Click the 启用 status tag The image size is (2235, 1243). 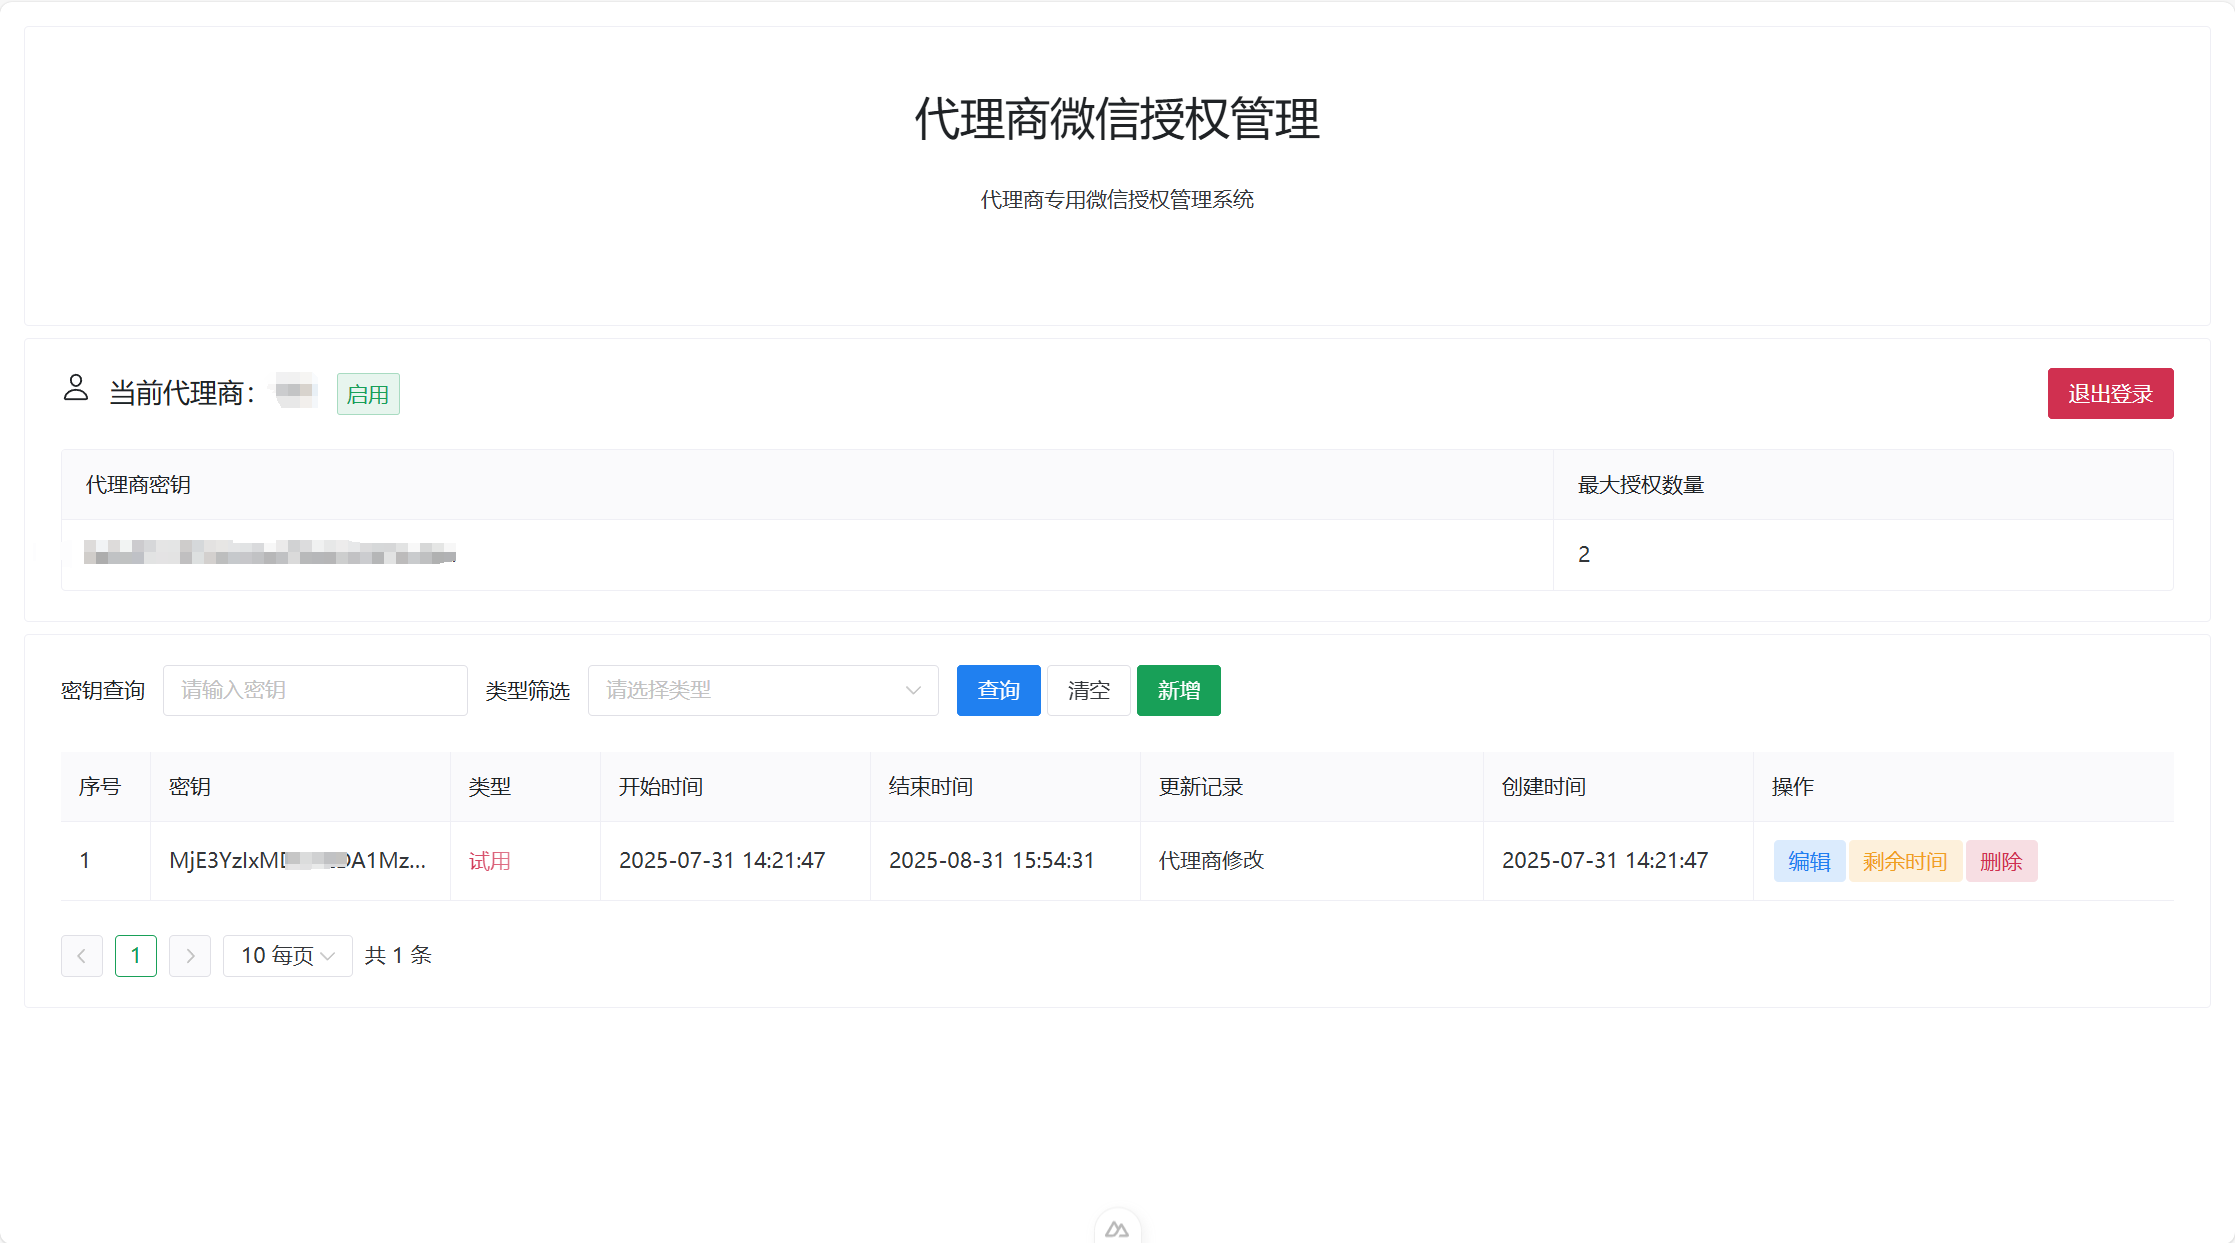[367, 393]
